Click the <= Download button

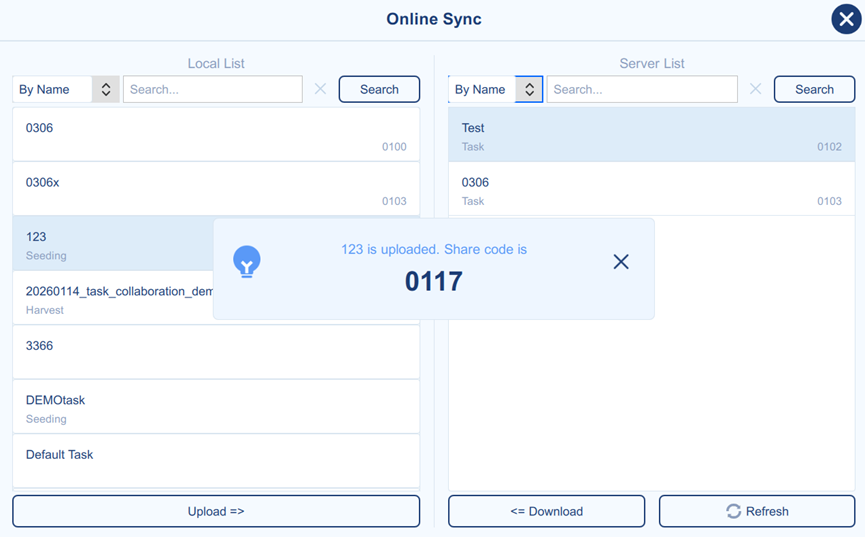click(546, 511)
